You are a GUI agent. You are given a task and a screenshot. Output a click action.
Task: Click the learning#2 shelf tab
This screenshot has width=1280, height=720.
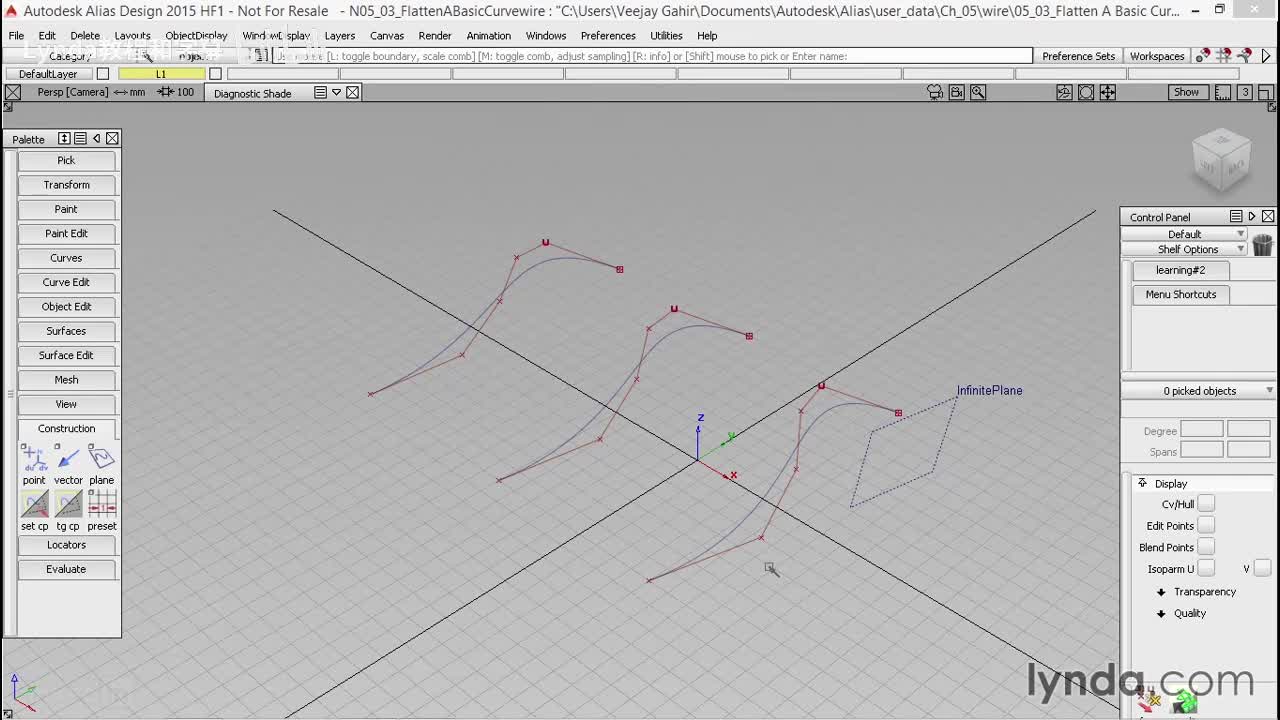pyautogui.click(x=1180, y=270)
